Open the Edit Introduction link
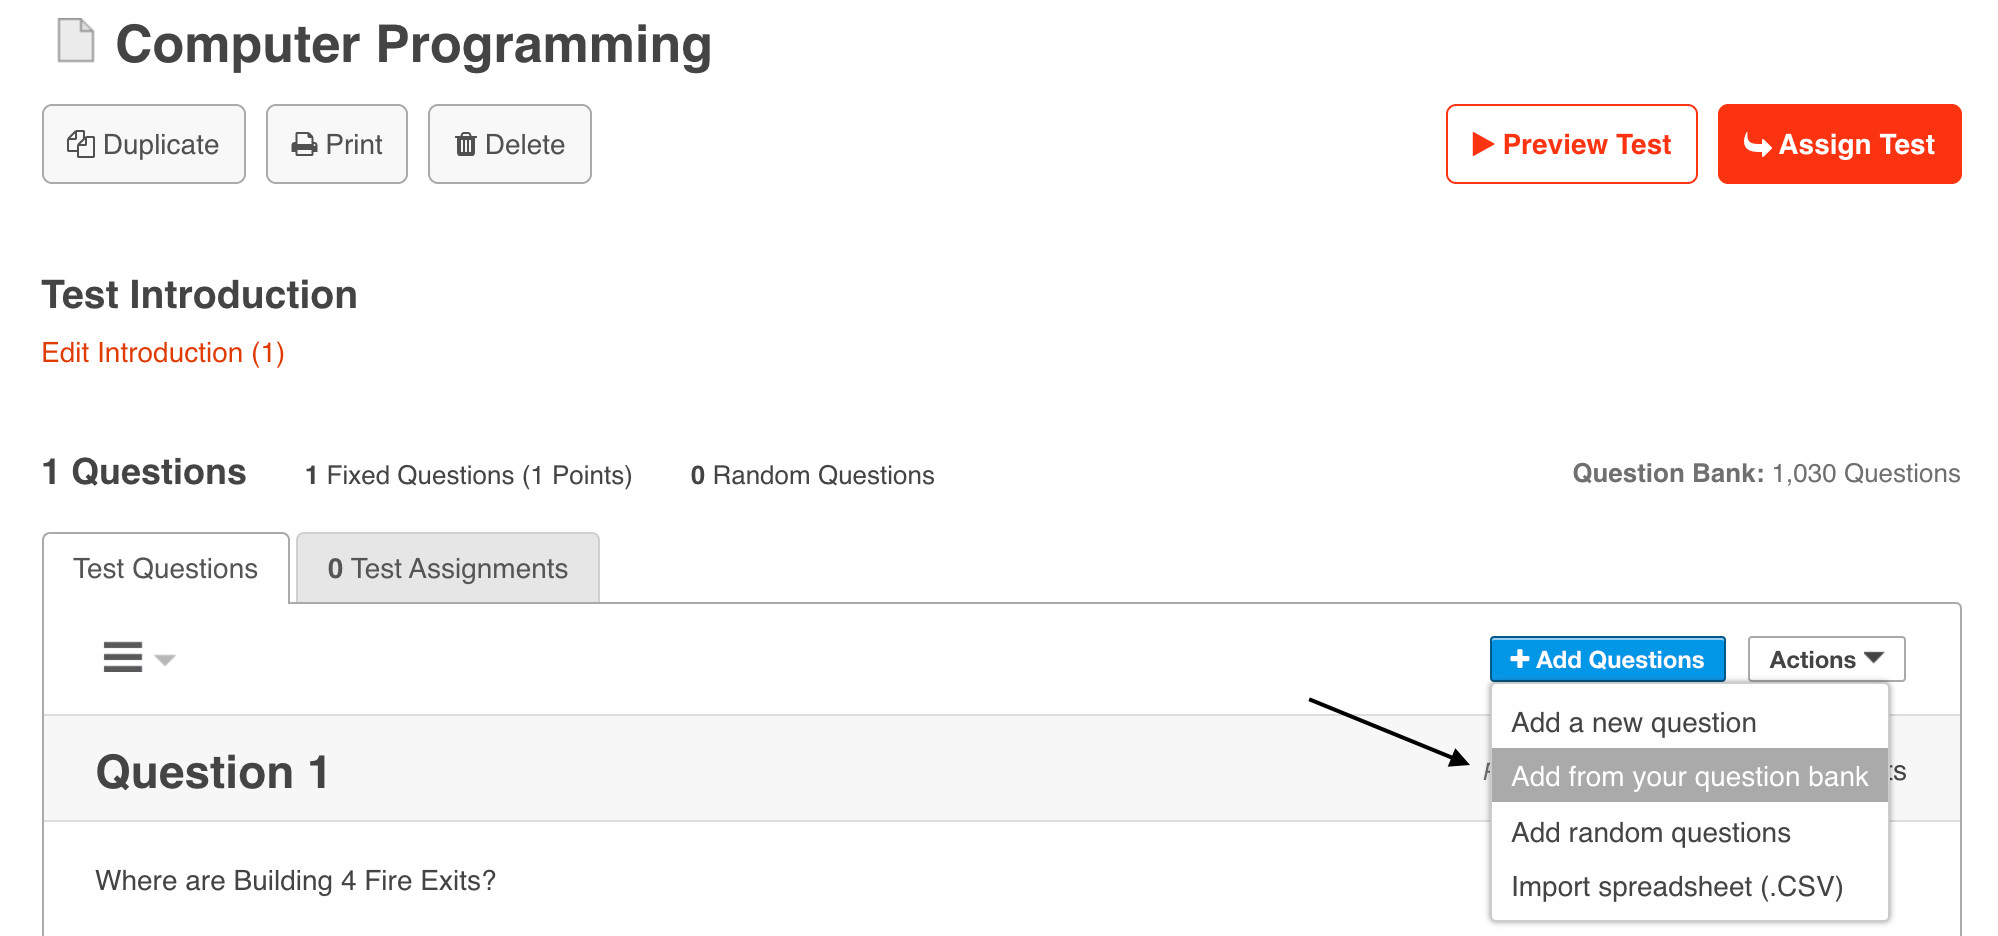 pyautogui.click(x=163, y=353)
